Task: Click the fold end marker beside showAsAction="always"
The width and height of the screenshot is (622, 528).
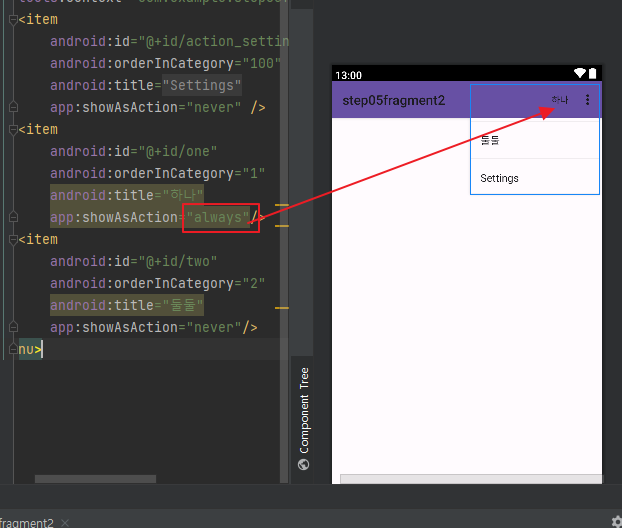Action: (x=13, y=217)
